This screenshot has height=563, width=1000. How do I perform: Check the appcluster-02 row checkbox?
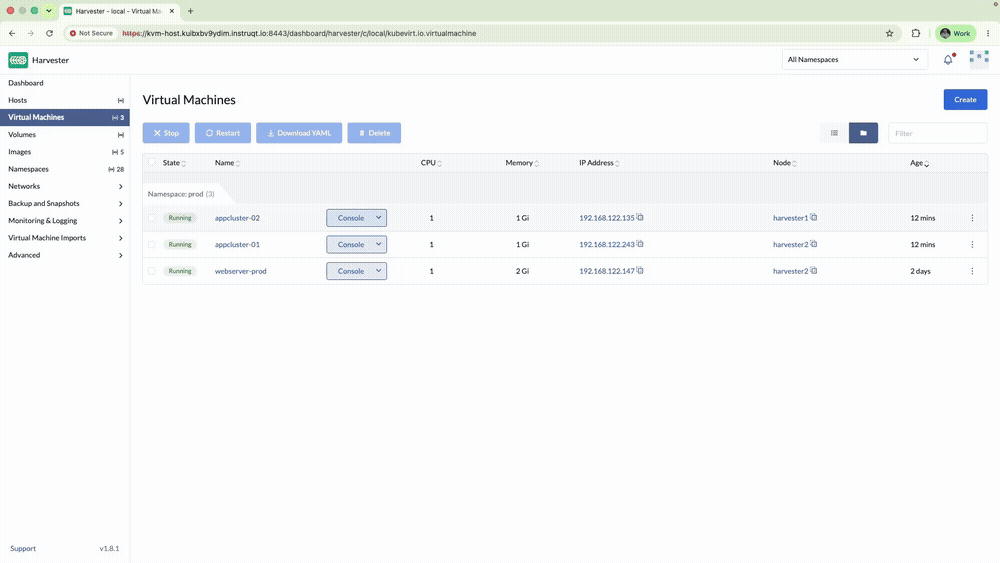coord(151,218)
